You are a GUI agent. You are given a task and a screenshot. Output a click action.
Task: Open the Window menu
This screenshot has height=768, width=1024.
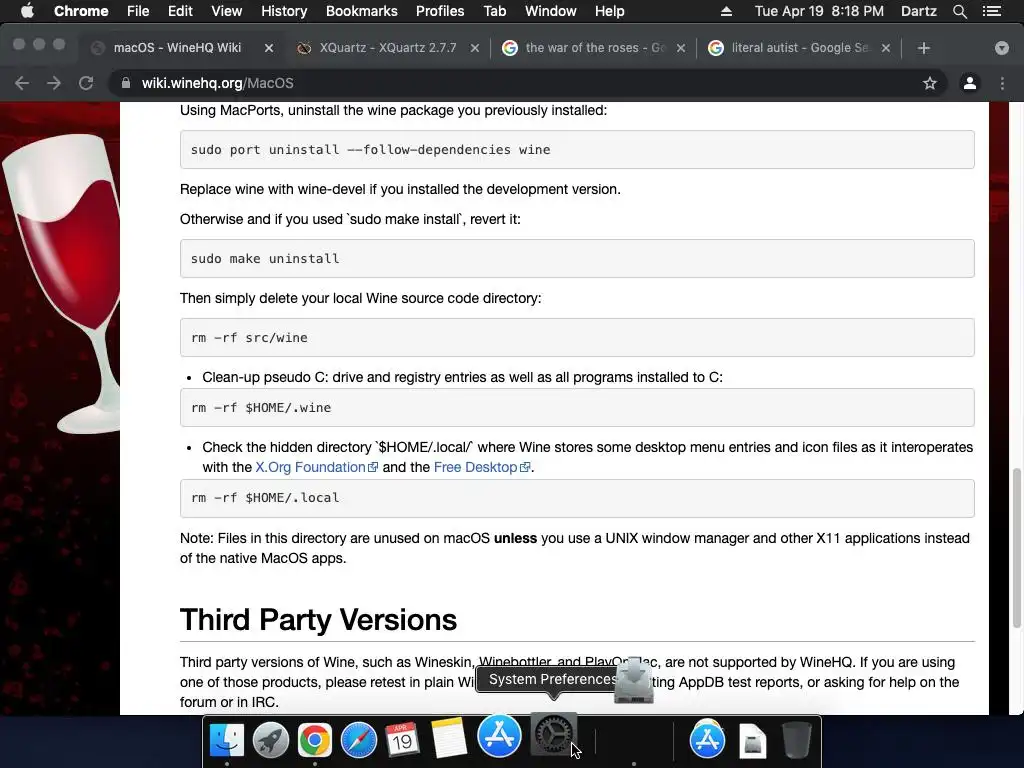tap(551, 11)
